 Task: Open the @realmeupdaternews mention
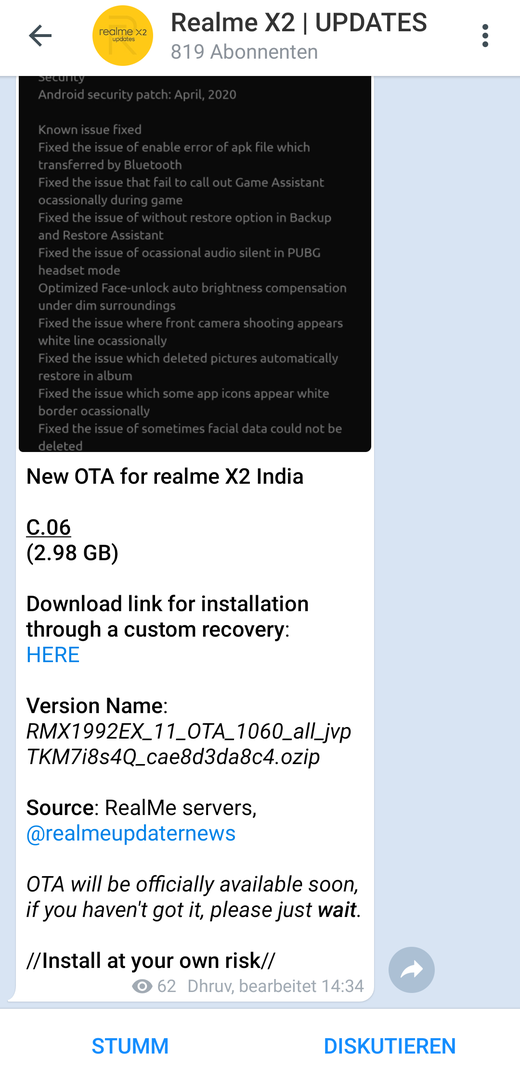(x=131, y=833)
